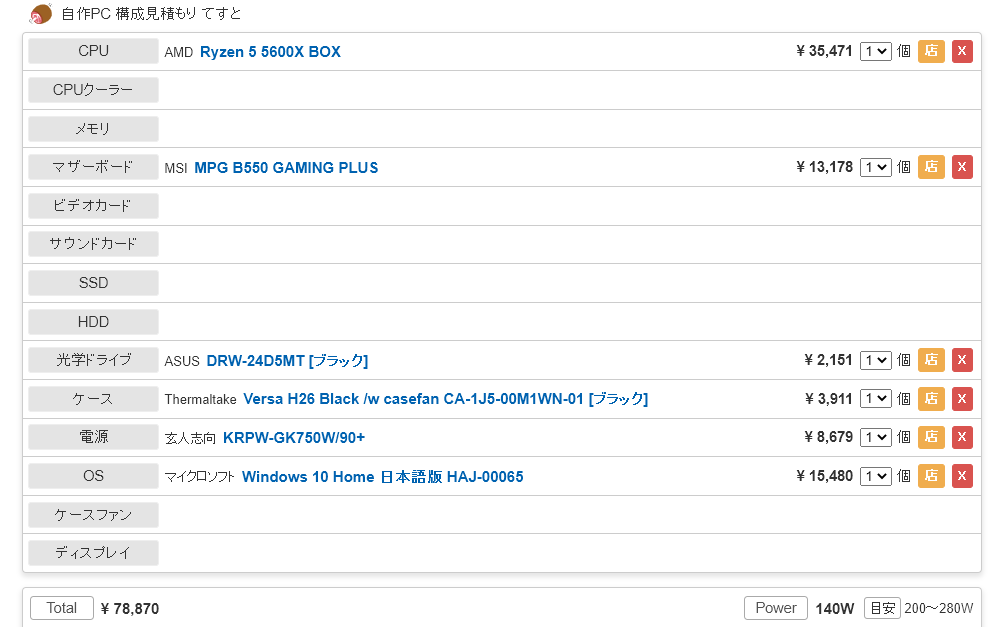Screen dimensions: 991x627
Task: Change quantity dropdown for Ryzen 5 5600X
Action: 875,51
